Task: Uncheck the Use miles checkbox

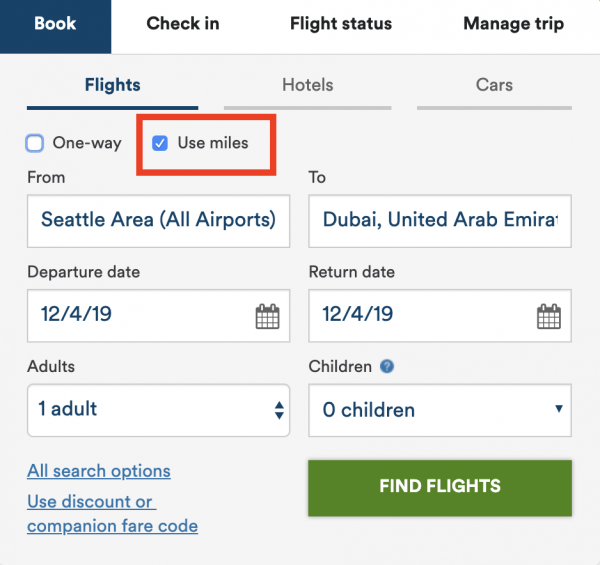Action: [x=160, y=143]
